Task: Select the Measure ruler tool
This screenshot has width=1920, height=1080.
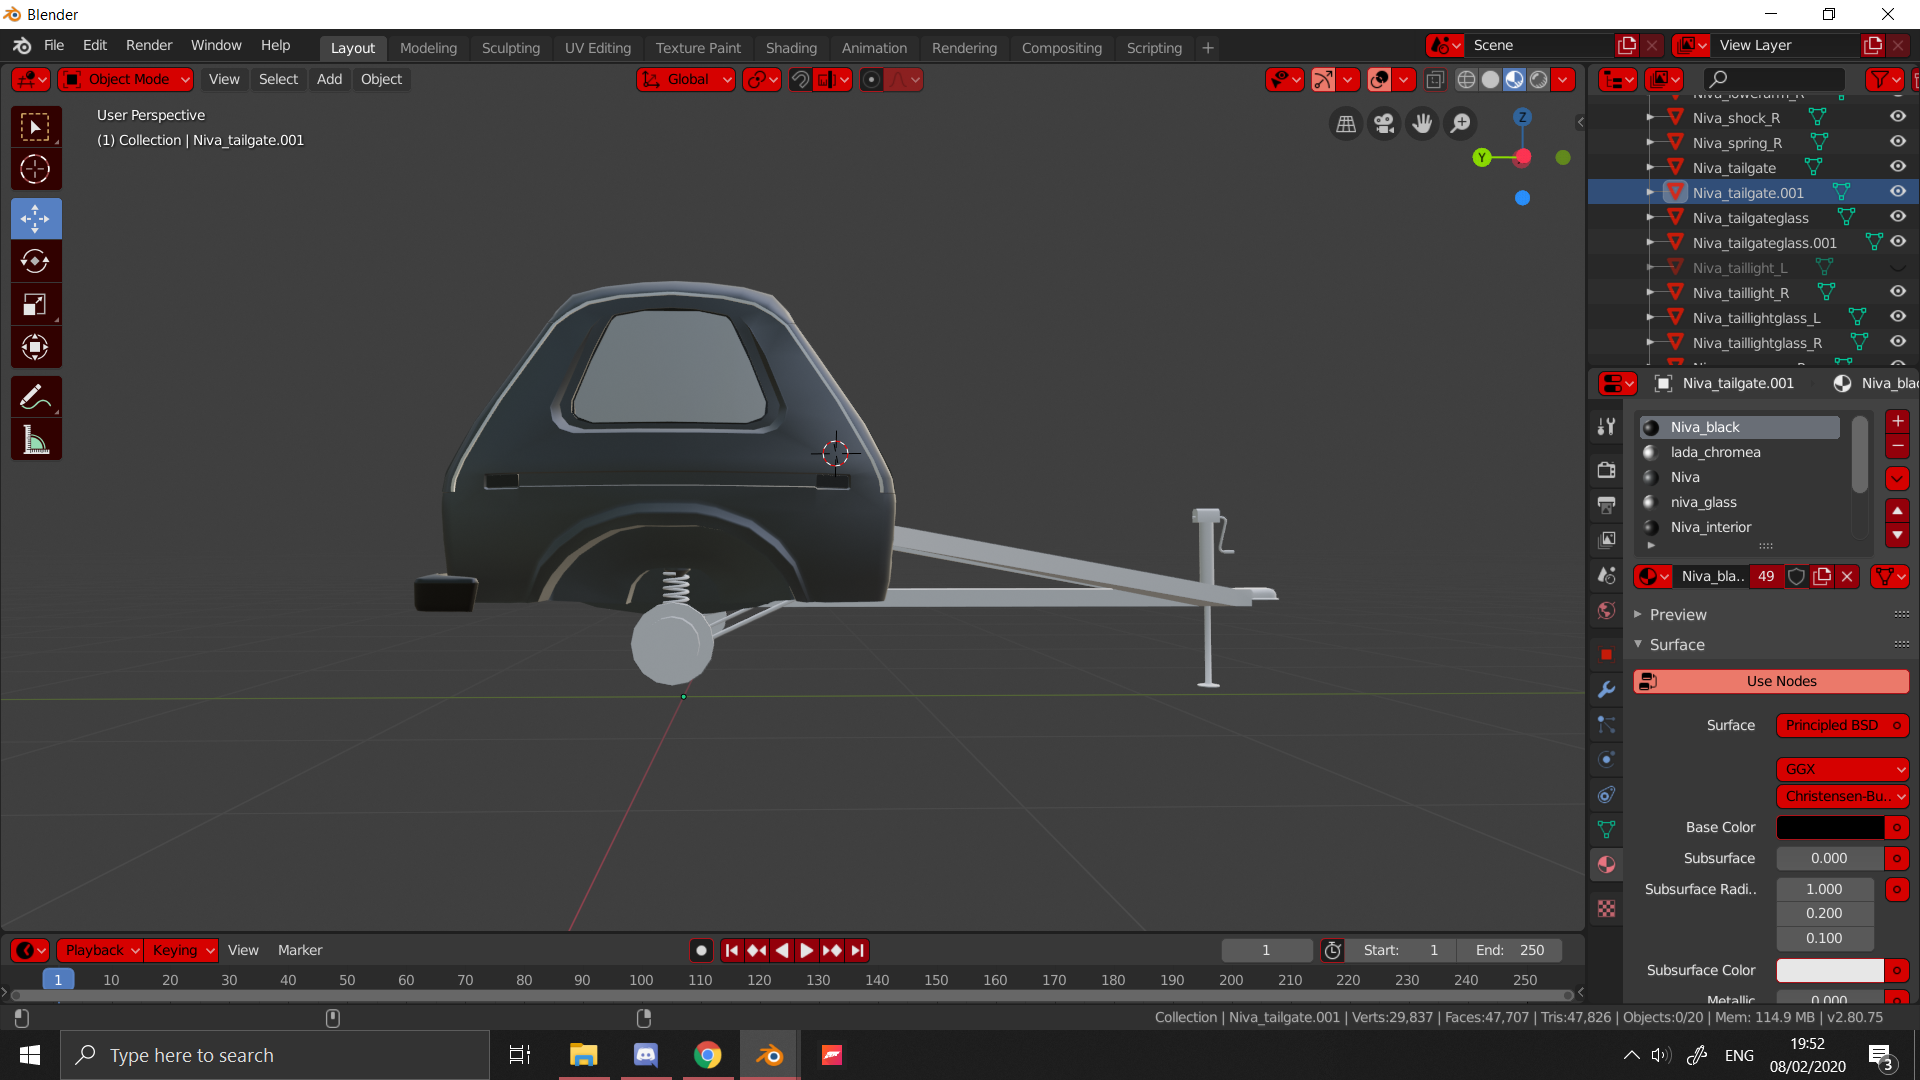Action: click(35, 440)
